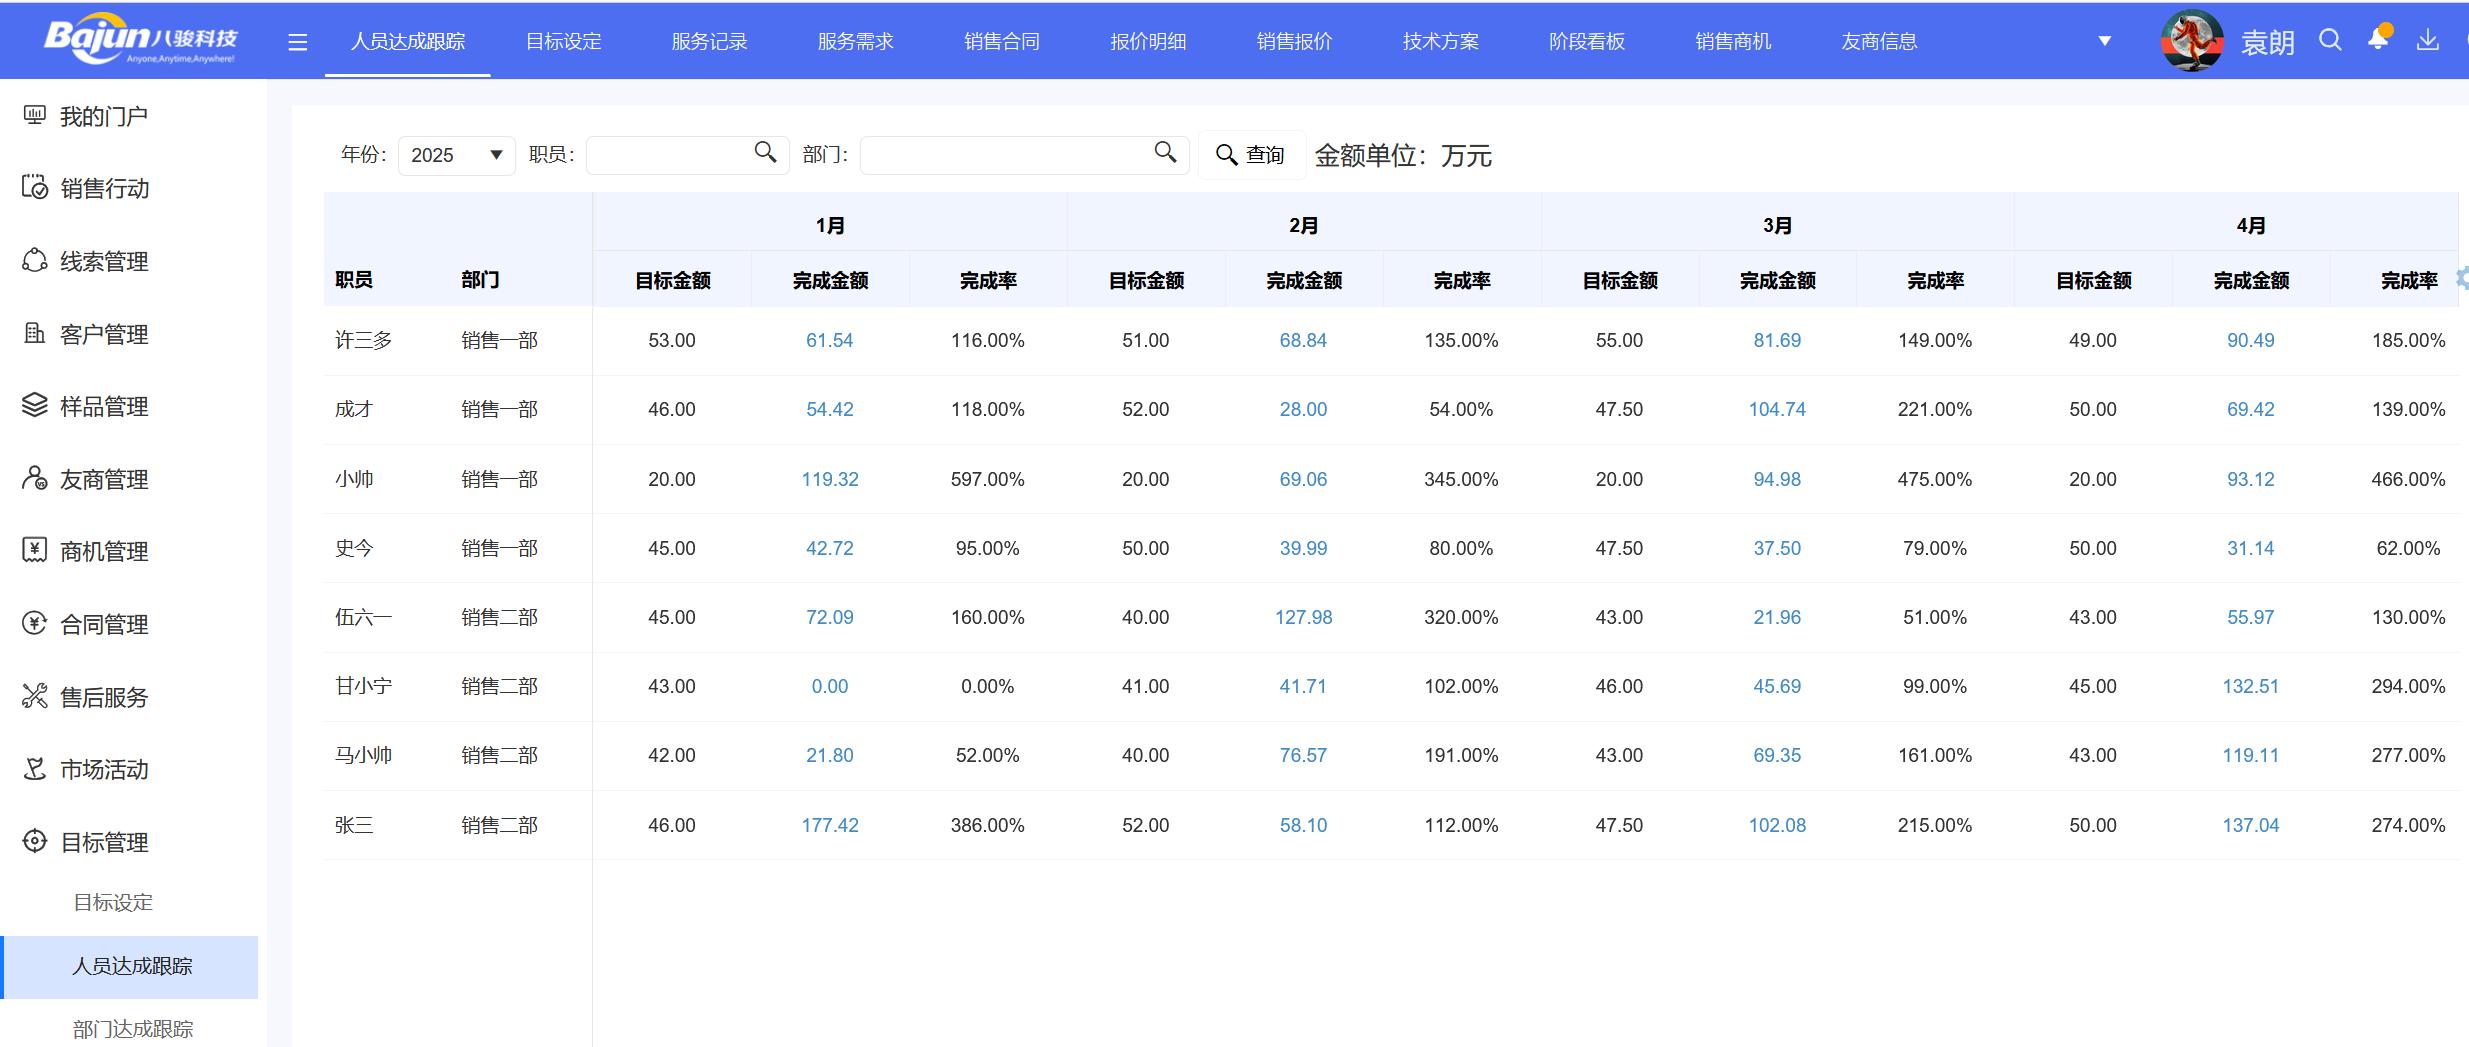2469x1047 pixels.
Task: Select 部门达成跟踪 in sidebar
Action: (132, 1028)
